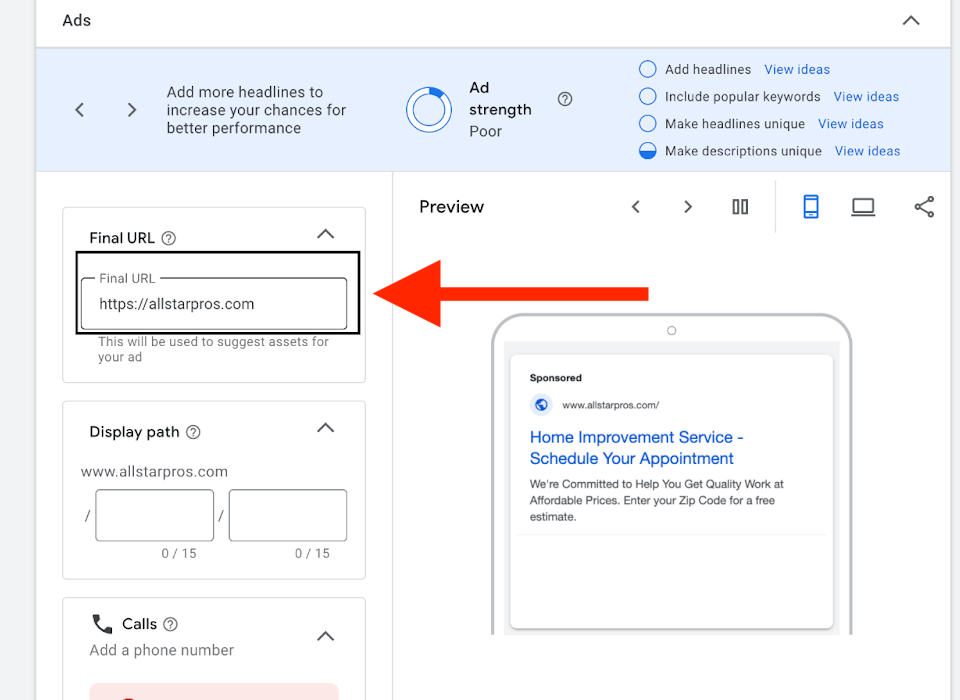The image size is (960, 700).
Task: Switch preview to mobile device view
Action: 811,207
